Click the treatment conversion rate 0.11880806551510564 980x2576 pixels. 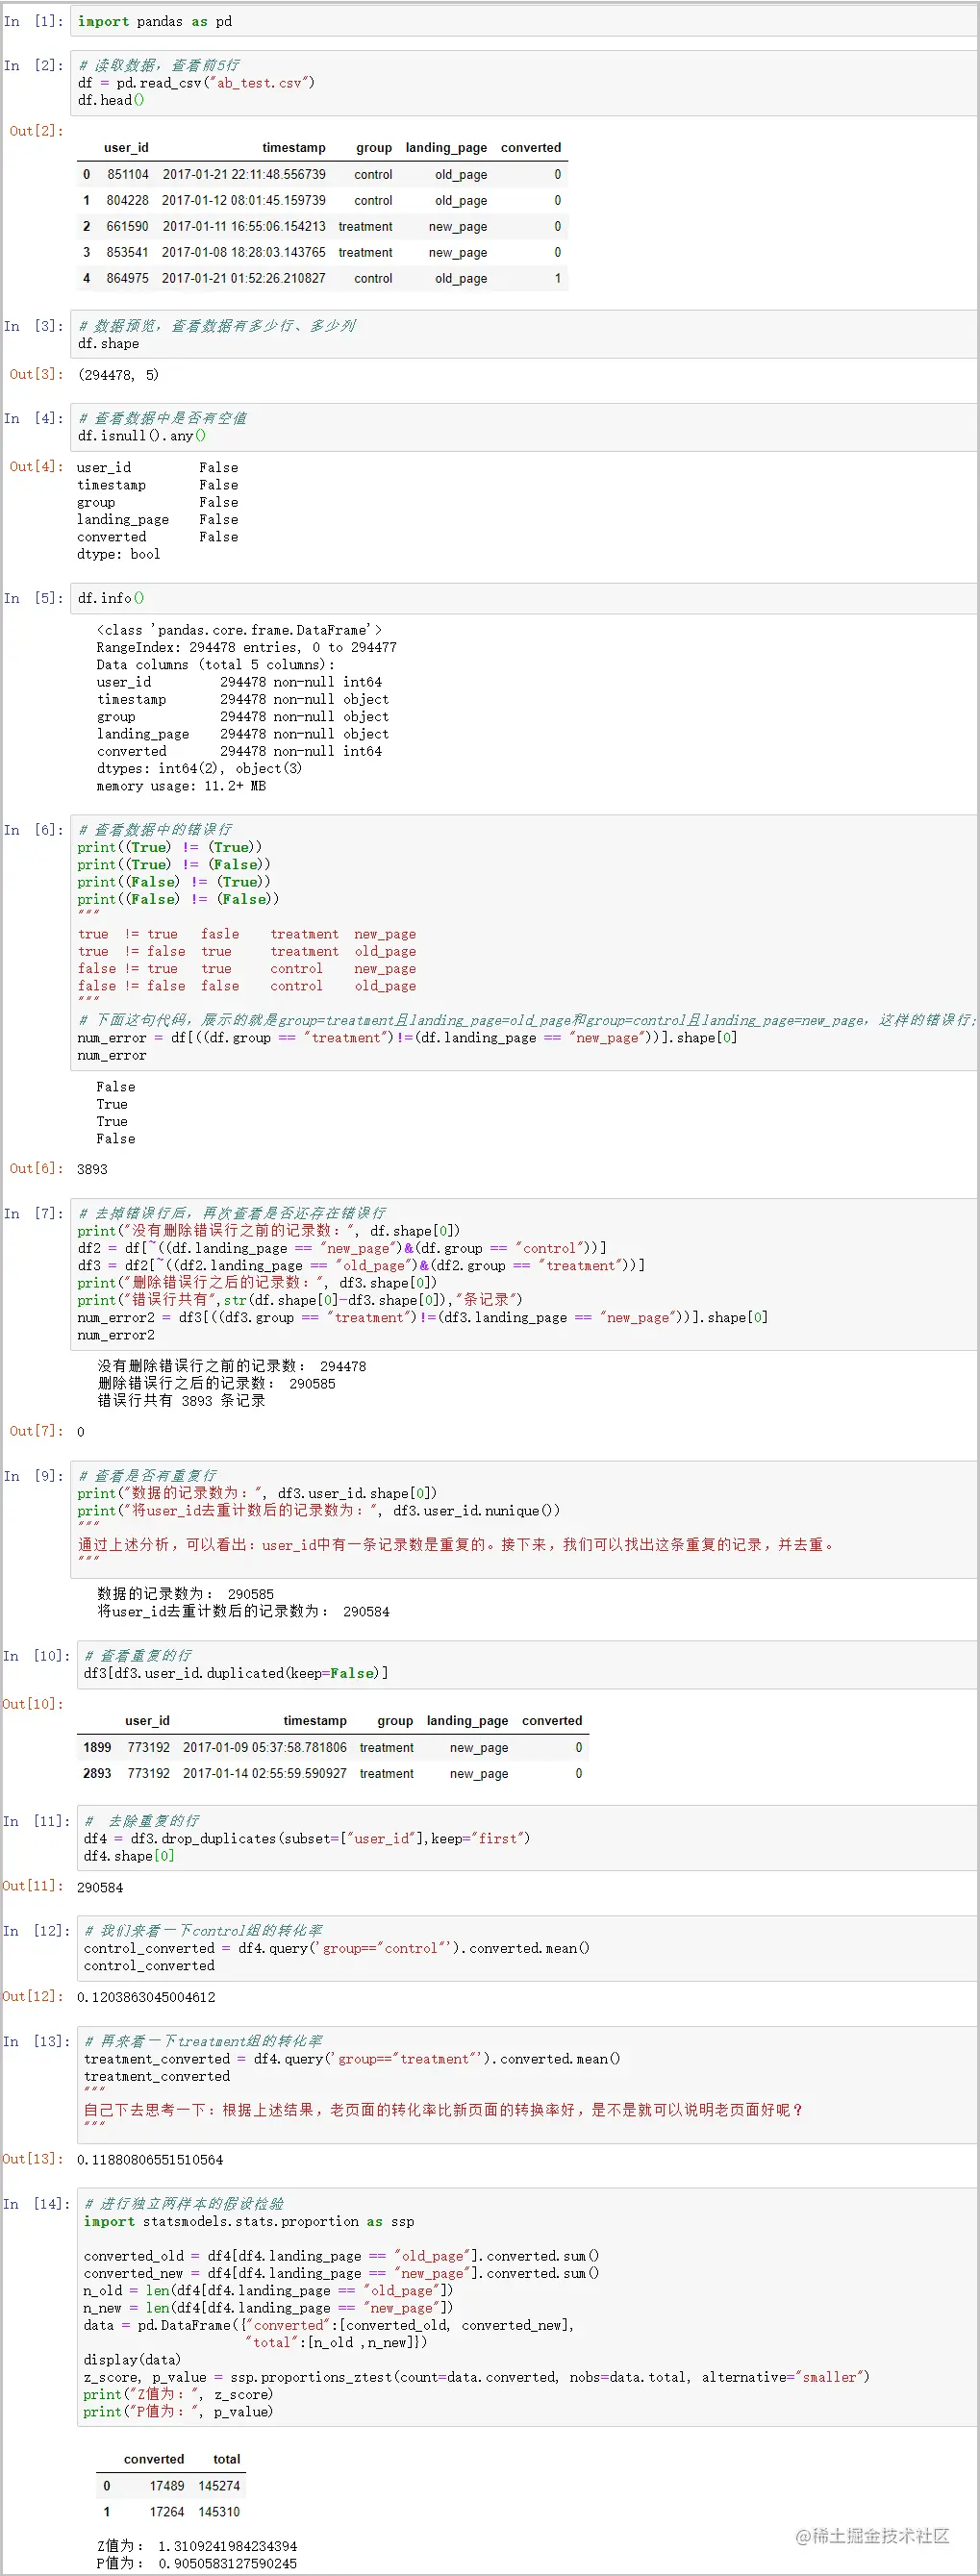pos(150,2159)
